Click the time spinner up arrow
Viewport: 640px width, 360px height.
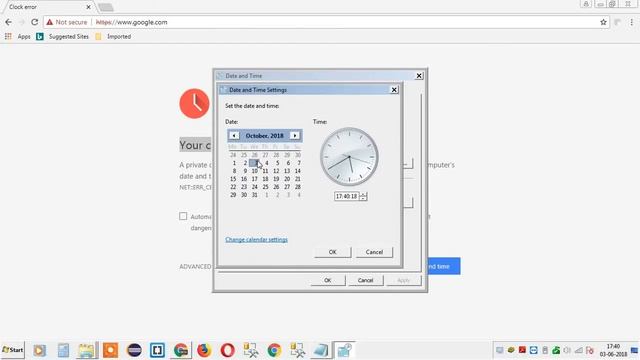pos(363,194)
